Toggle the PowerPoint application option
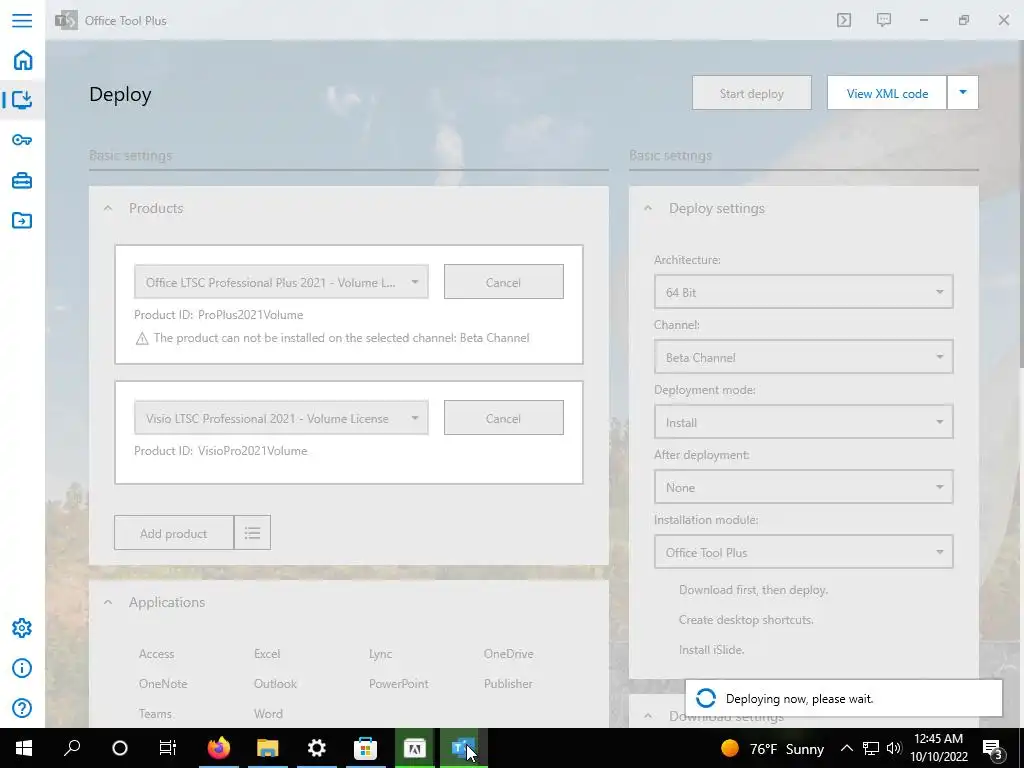 (x=398, y=684)
